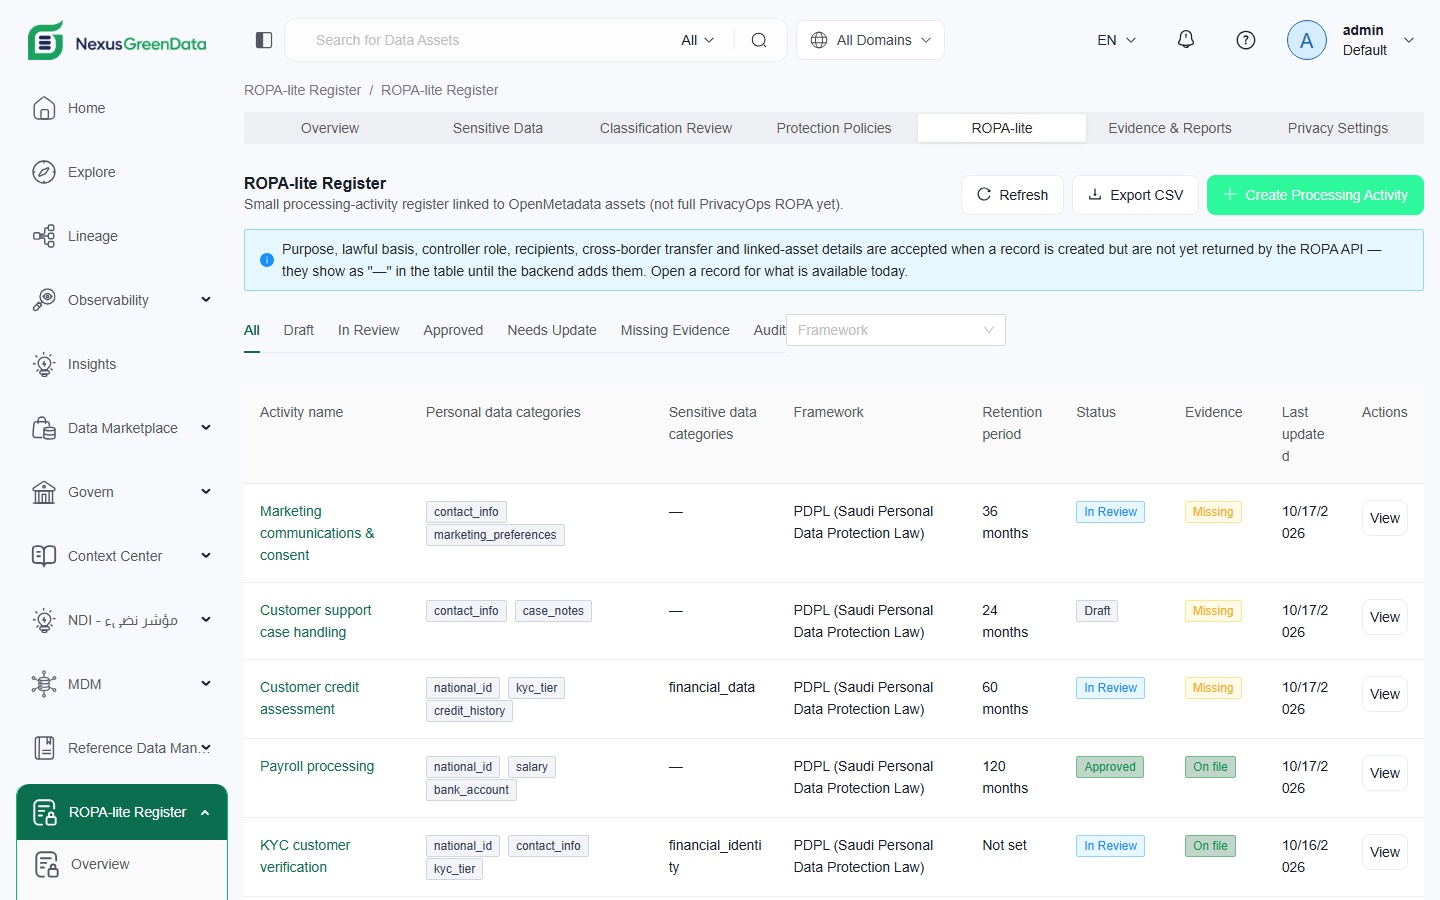Filter by the Needs Update tab
Image resolution: width=1440 pixels, height=900 pixels.
pyautogui.click(x=552, y=330)
